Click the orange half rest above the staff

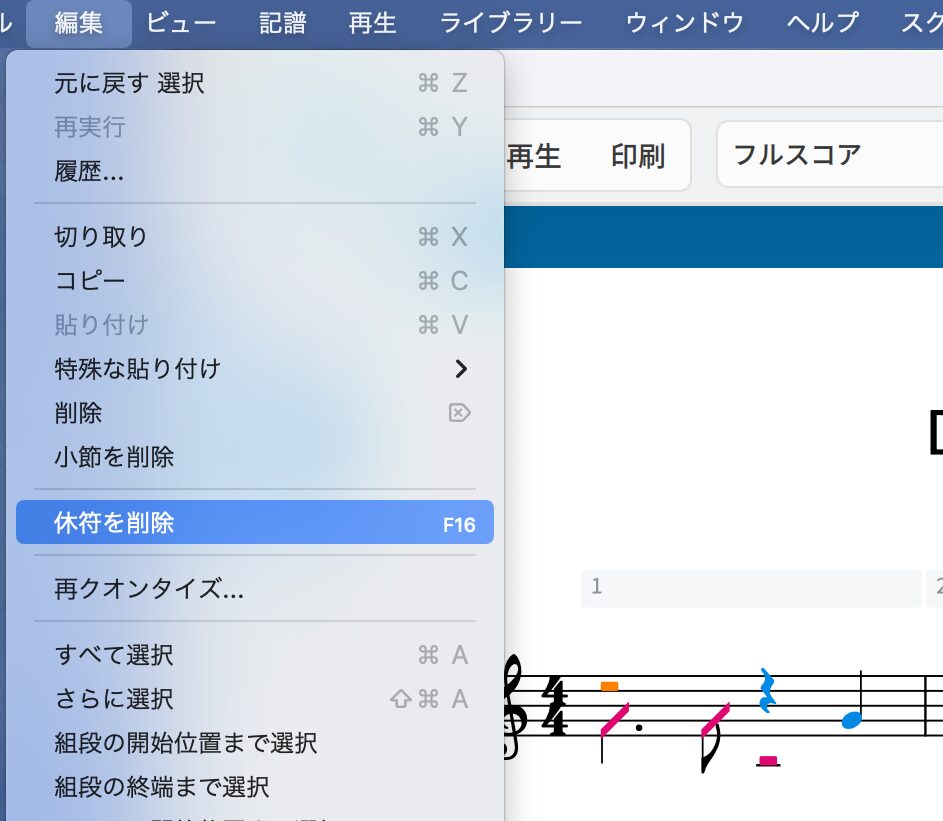pos(609,686)
